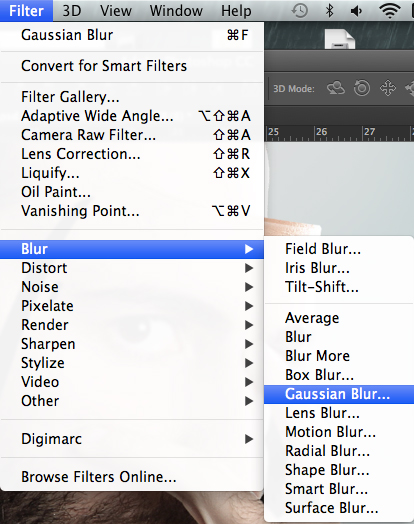This screenshot has height=524, width=414.
Task: Click the document icon on desktop
Action: (339, 38)
